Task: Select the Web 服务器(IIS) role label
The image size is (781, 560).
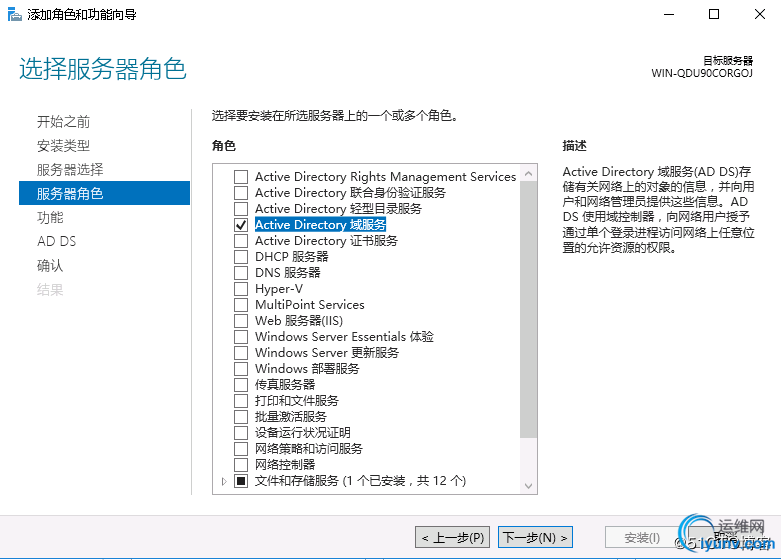Action: point(299,320)
